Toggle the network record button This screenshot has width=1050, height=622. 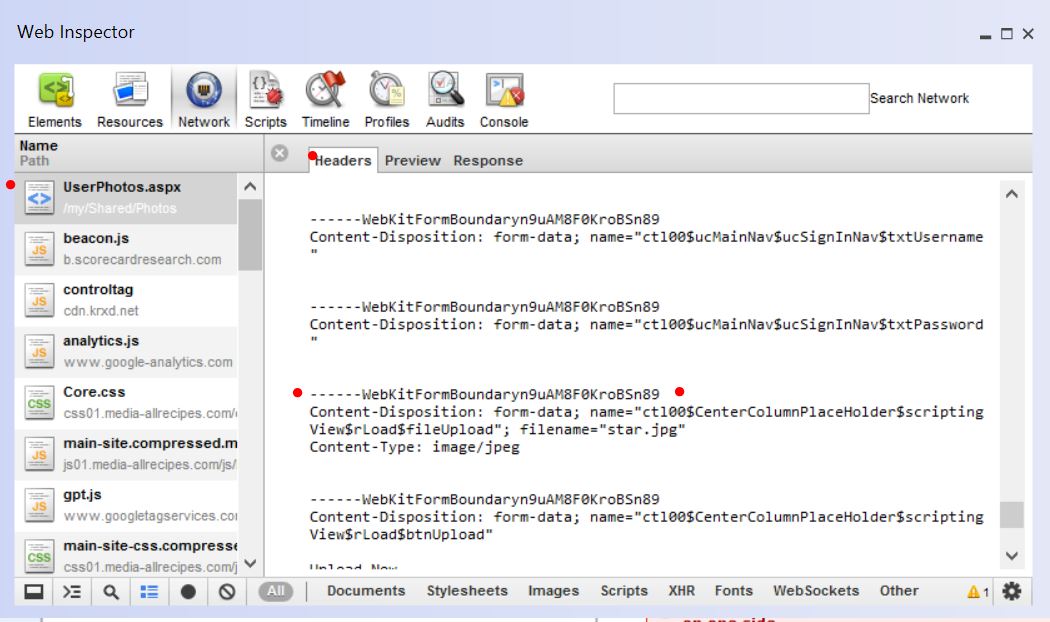(x=188, y=591)
